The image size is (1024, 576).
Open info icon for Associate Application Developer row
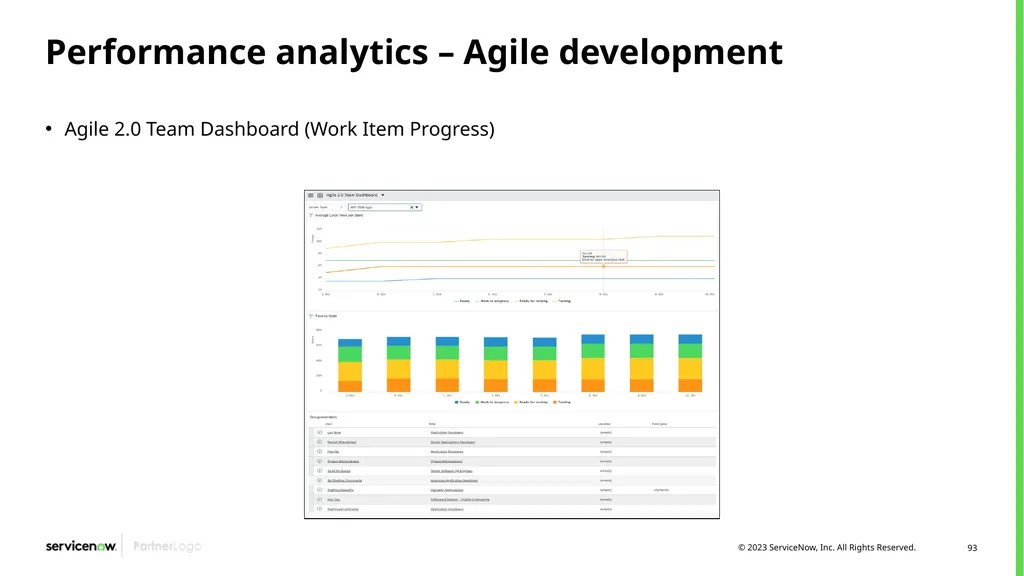pyautogui.click(x=319, y=480)
